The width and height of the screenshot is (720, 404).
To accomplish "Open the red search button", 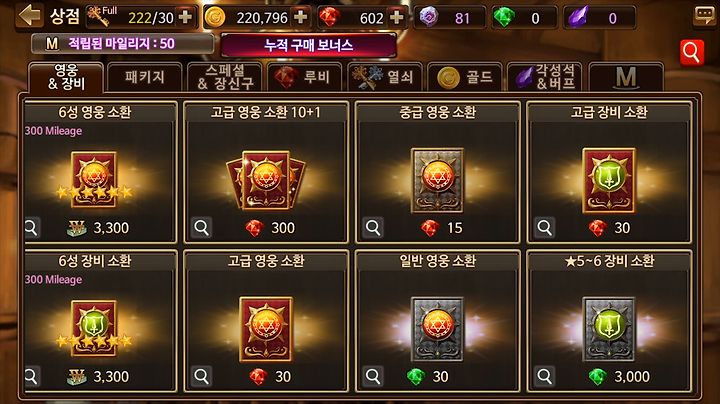I will [x=691, y=53].
